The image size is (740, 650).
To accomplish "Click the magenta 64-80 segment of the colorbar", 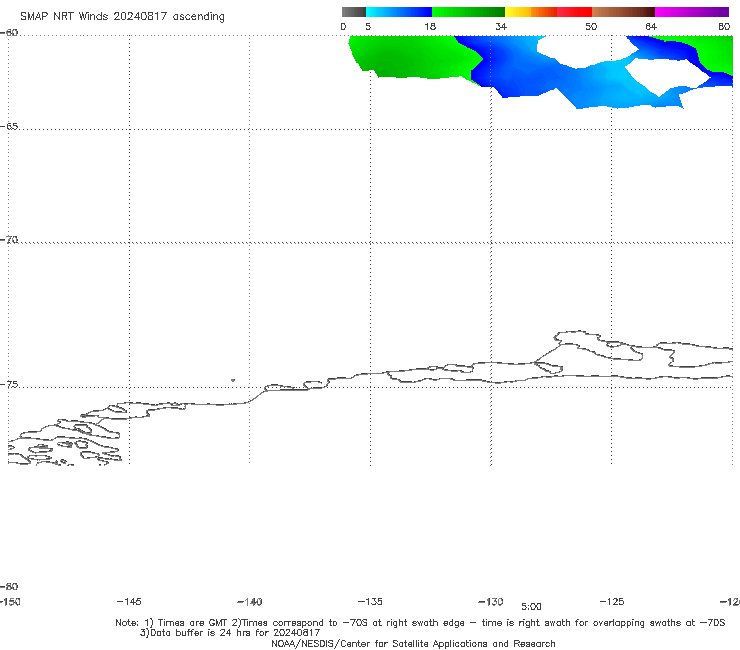I will pos(692,12).
